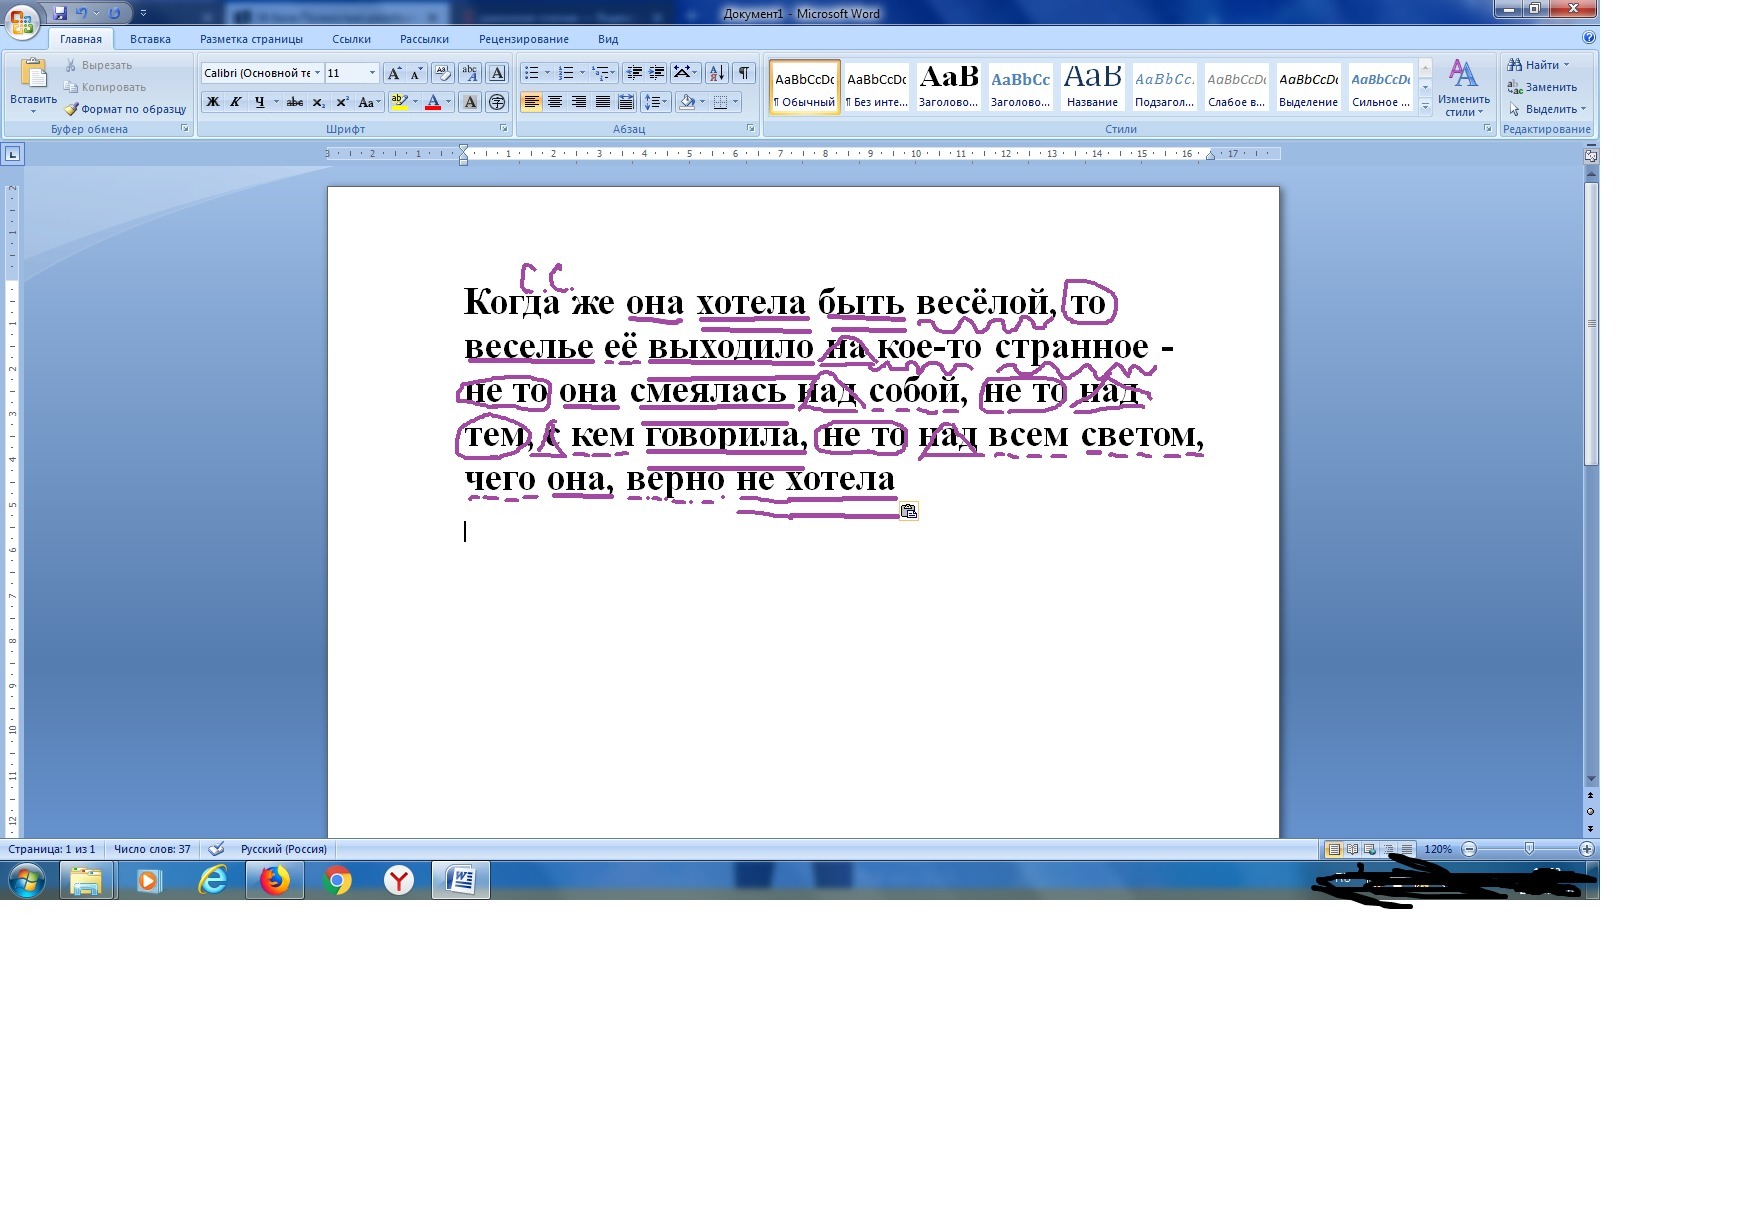1764x1208 pixels.
Task: Click the clear formatting icon
Action: 443,73
